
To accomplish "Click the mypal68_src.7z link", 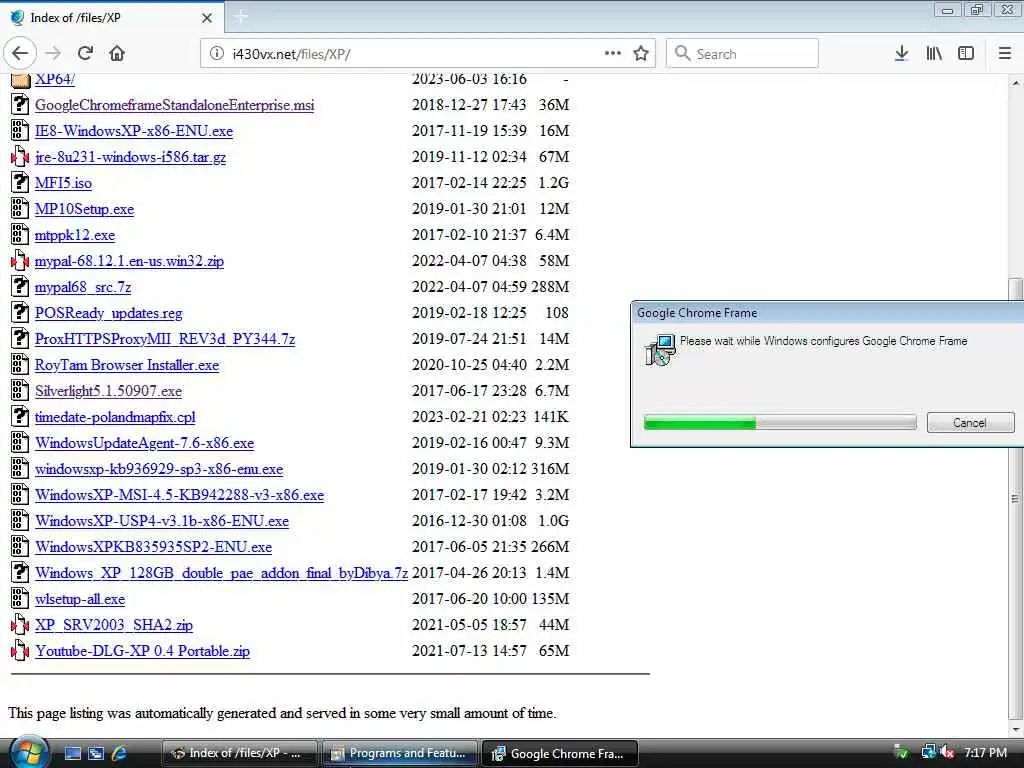I will pyautogui.click(x=83, y=287).
